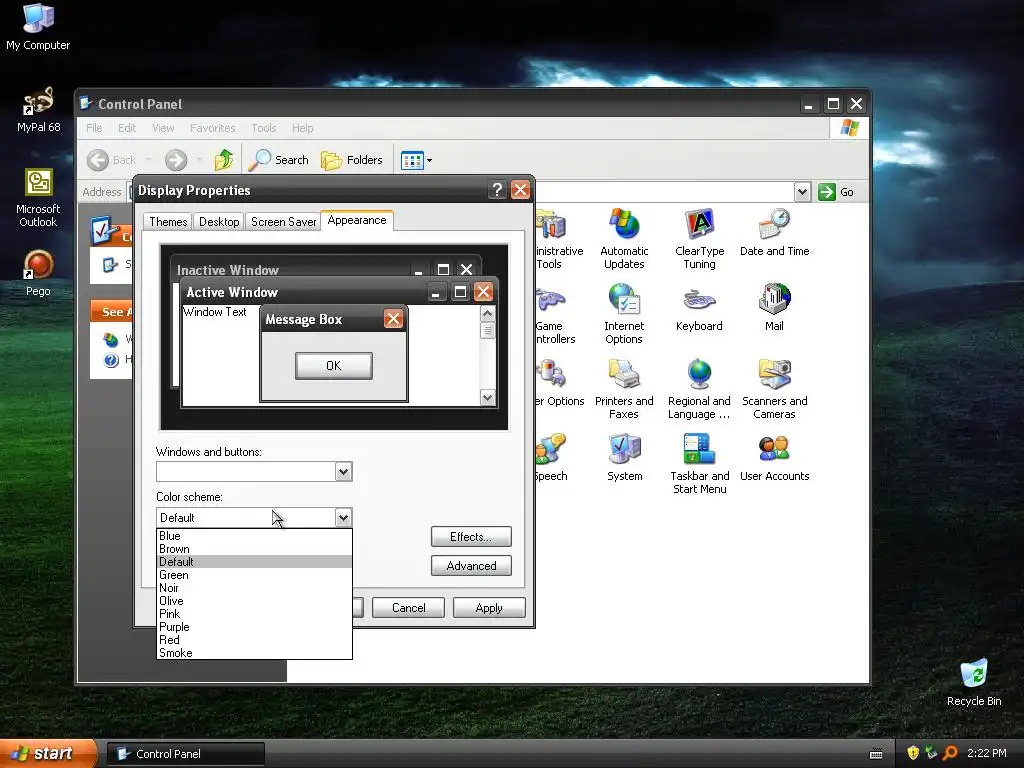1024x768 pixels.
Task: Choose Noir from the color scheme list
Action: pos(254,588)
